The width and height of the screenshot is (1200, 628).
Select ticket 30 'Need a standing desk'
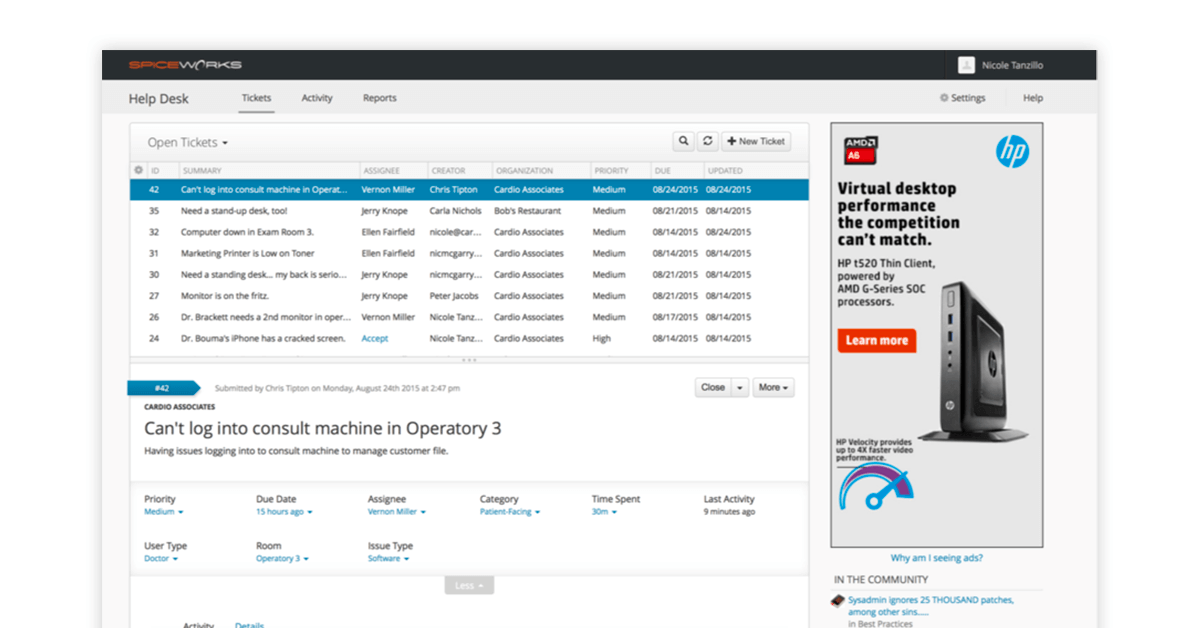click(x=469, y=274)
